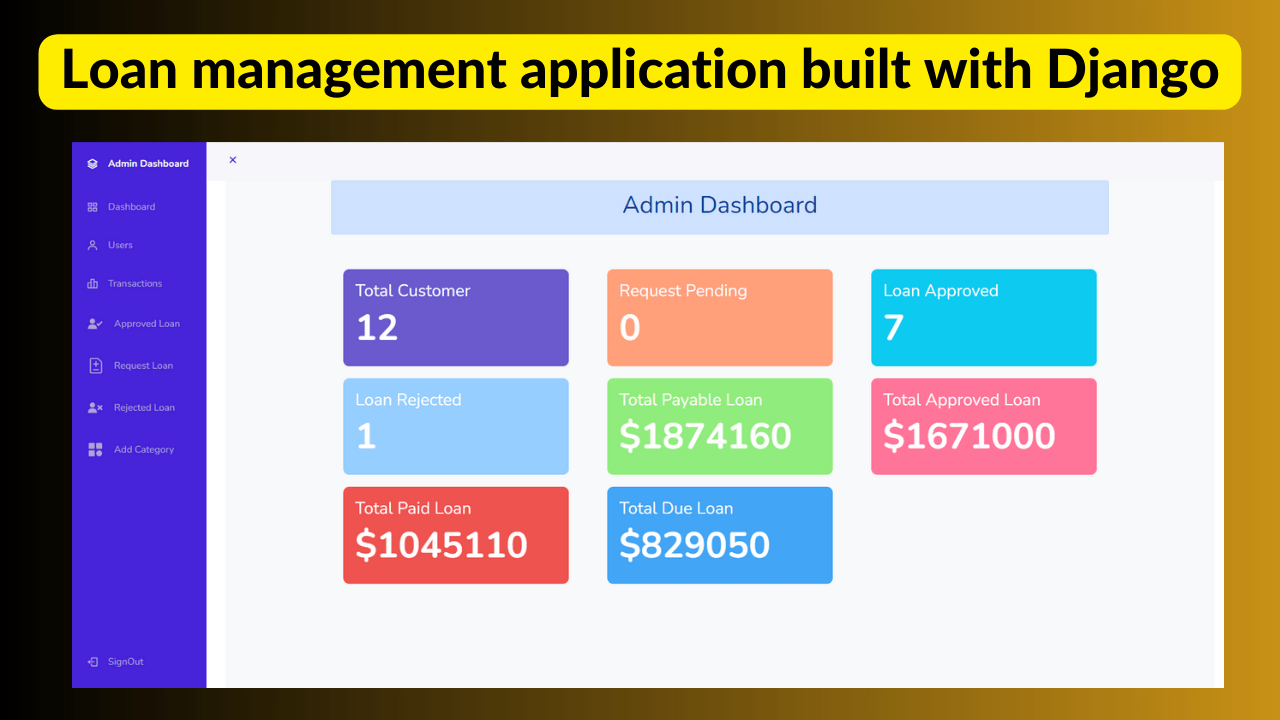This screenshot has height=720, width=1280.
Task: Click the Approved Loan user-check icon
Action: point(95,324)
